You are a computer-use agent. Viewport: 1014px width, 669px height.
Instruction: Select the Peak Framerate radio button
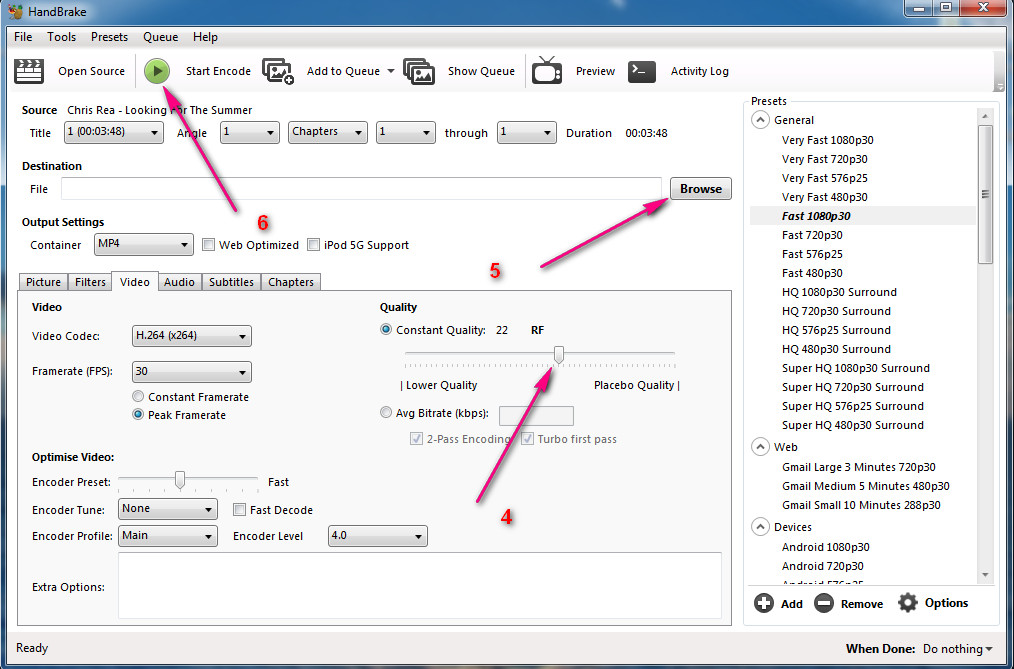pos(138,414)
